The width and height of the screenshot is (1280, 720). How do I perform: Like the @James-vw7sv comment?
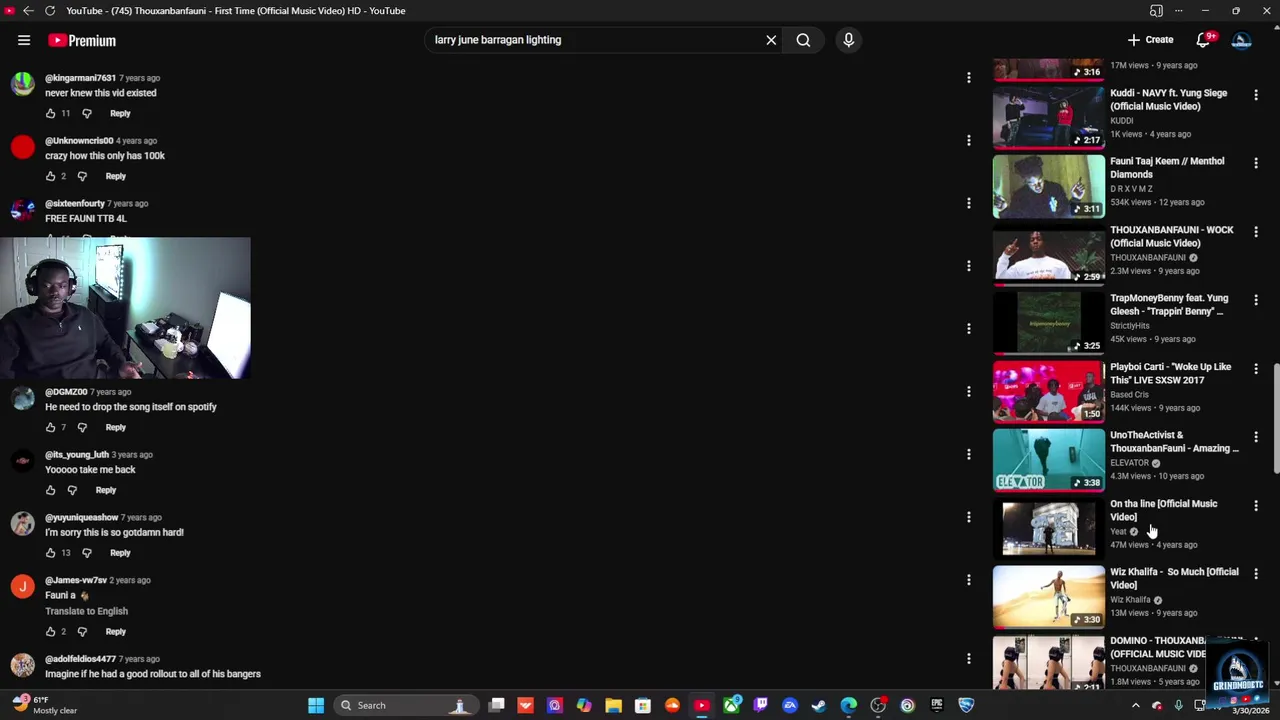click(x=50, y=632)
